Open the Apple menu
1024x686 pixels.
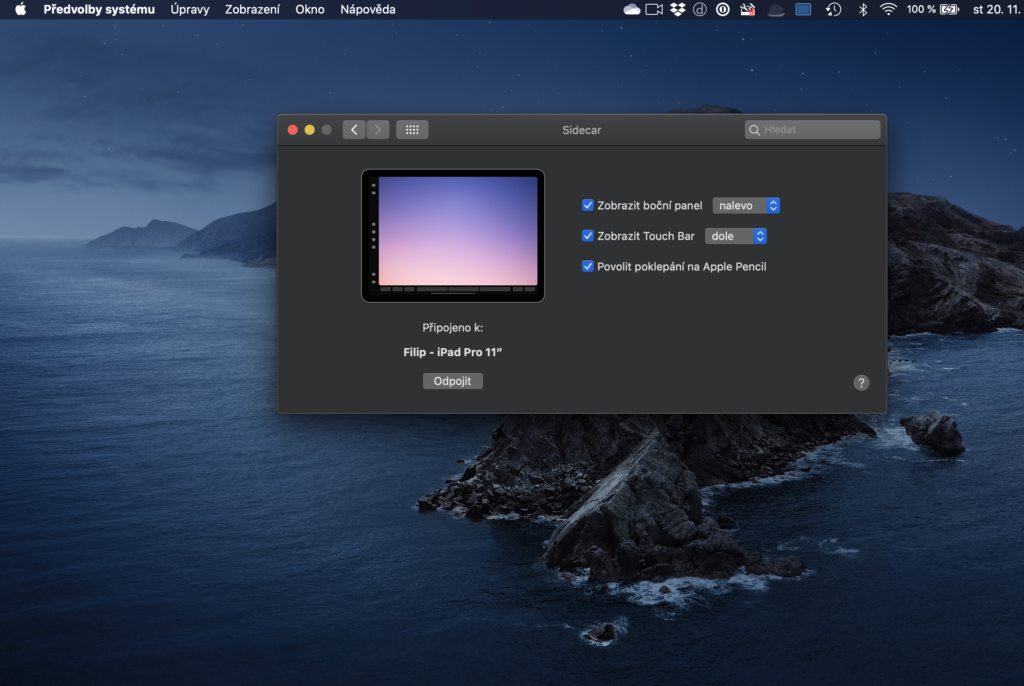pos(21,9)
